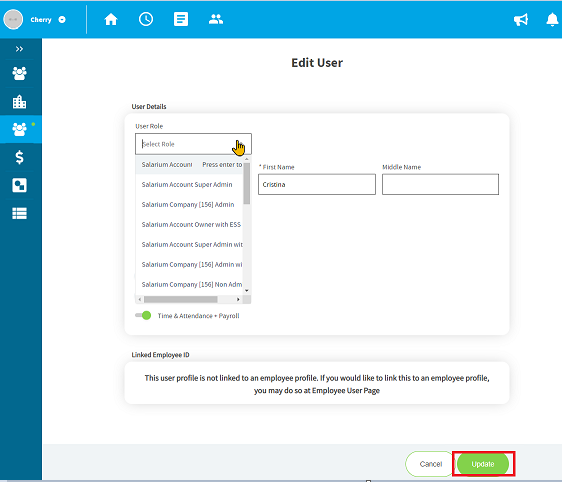Open the building company icon in sidebar

point(19,102)
